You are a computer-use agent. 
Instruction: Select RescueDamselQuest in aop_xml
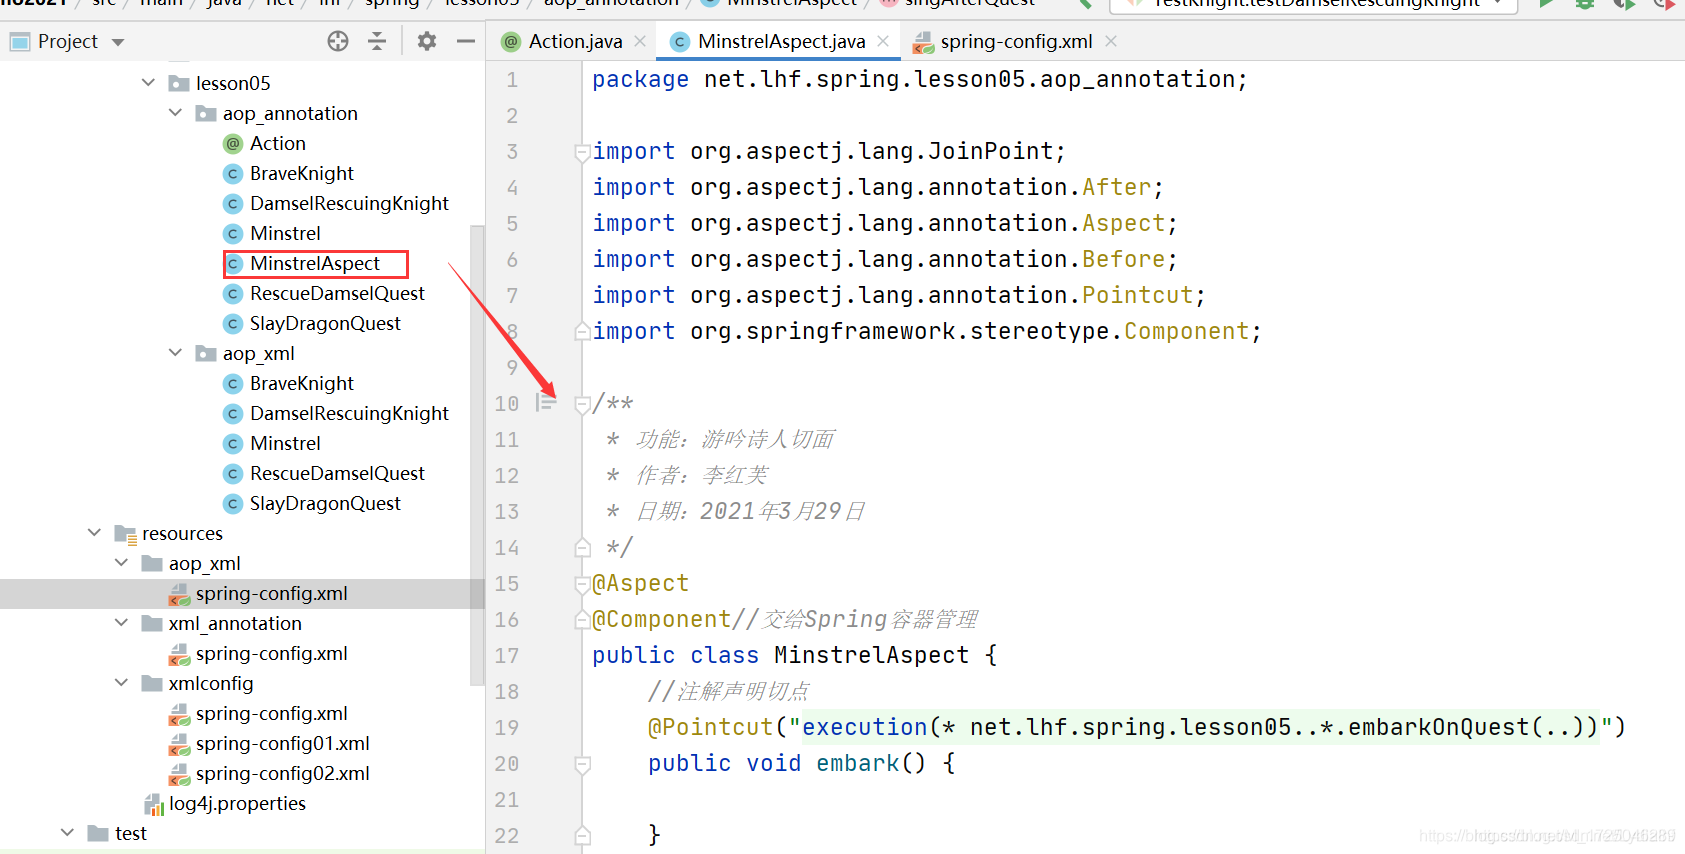click(x=337, y=473)
